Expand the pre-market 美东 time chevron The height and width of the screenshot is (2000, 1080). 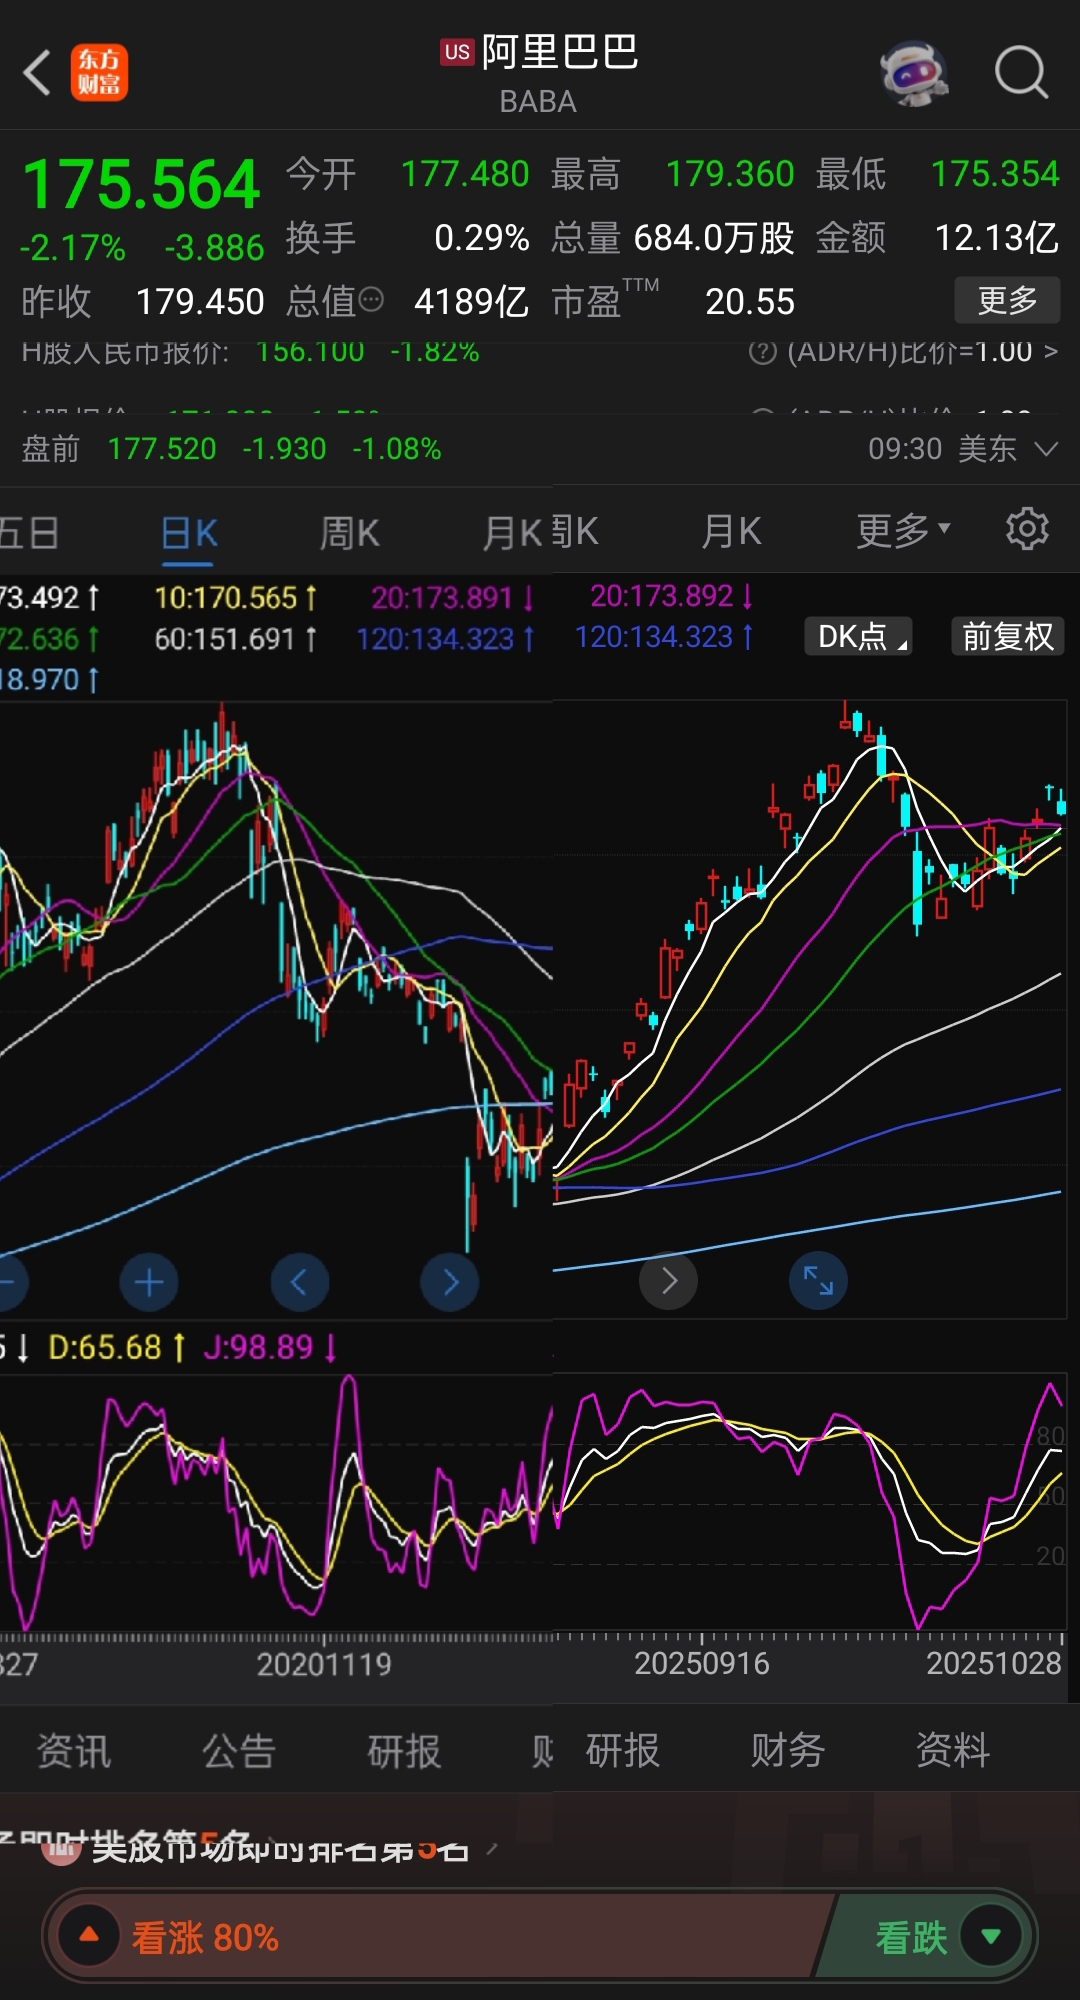point(1046,449)
